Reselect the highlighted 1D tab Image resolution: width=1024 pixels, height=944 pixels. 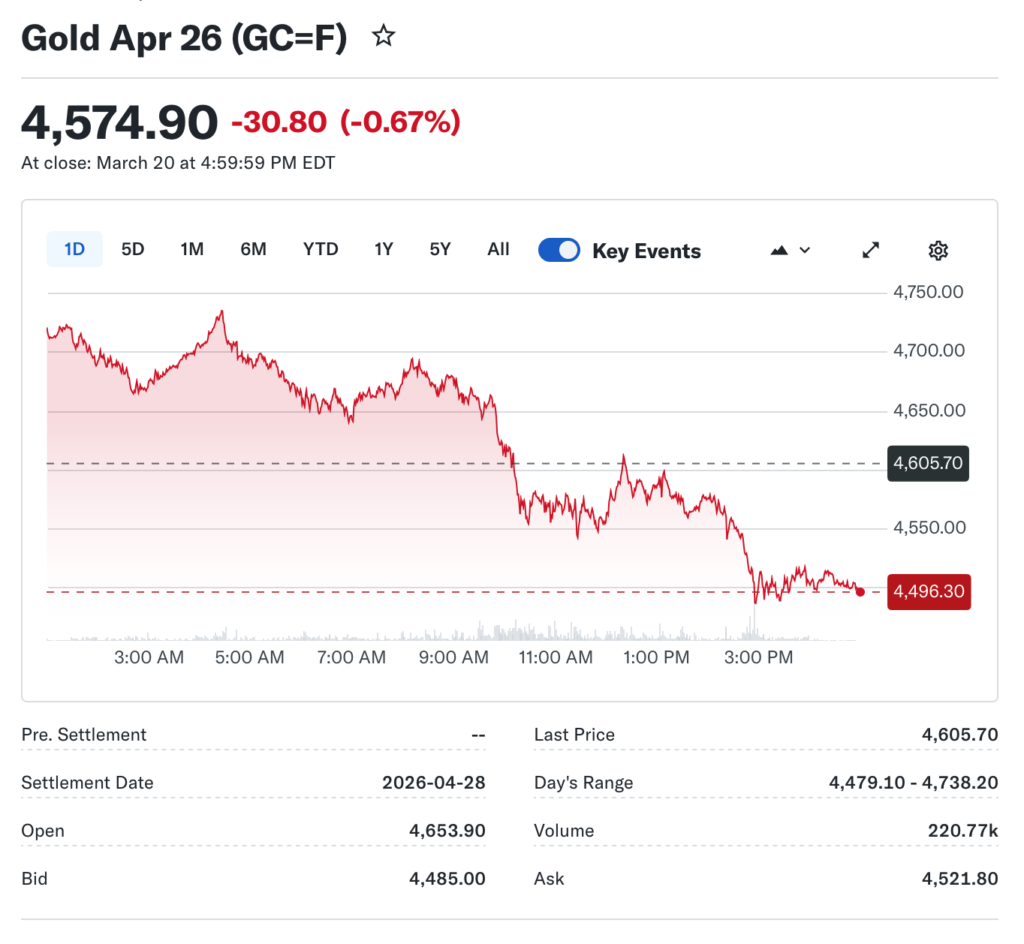[74, 249]
